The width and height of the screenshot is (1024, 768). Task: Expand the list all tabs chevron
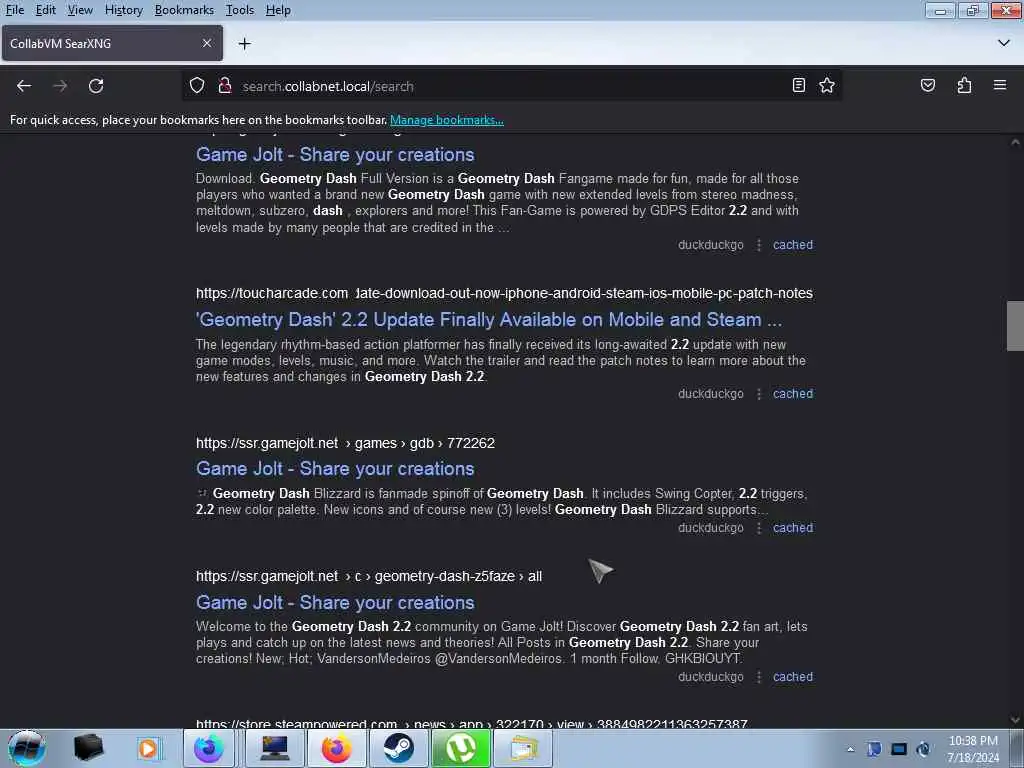click(x=1004, y=43)
